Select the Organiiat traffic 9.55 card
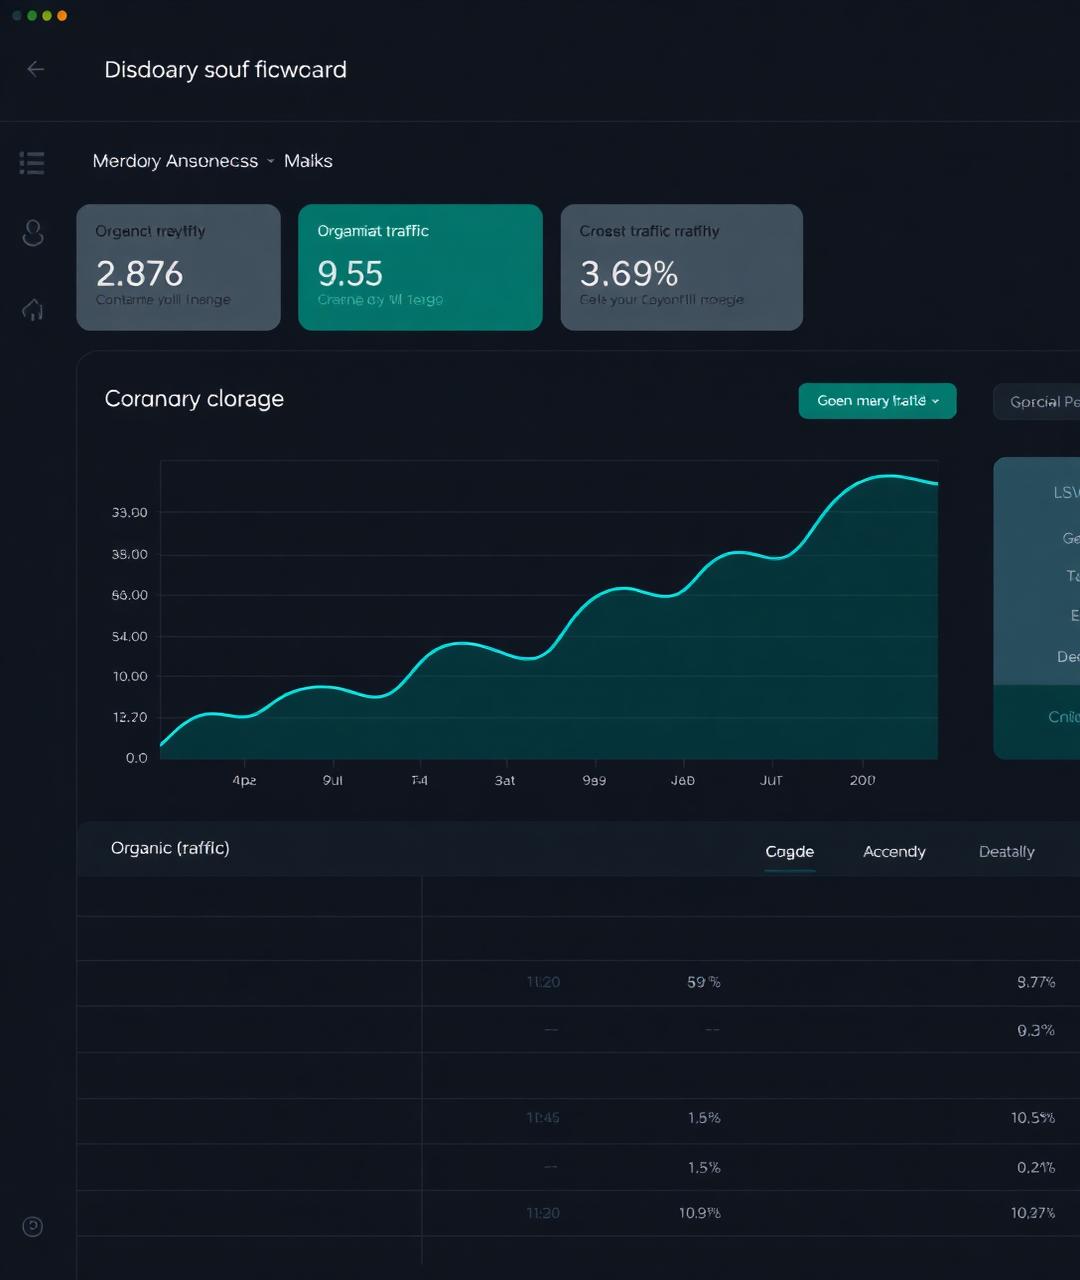Viewport: 1080px width, 1280px height. 420,267
